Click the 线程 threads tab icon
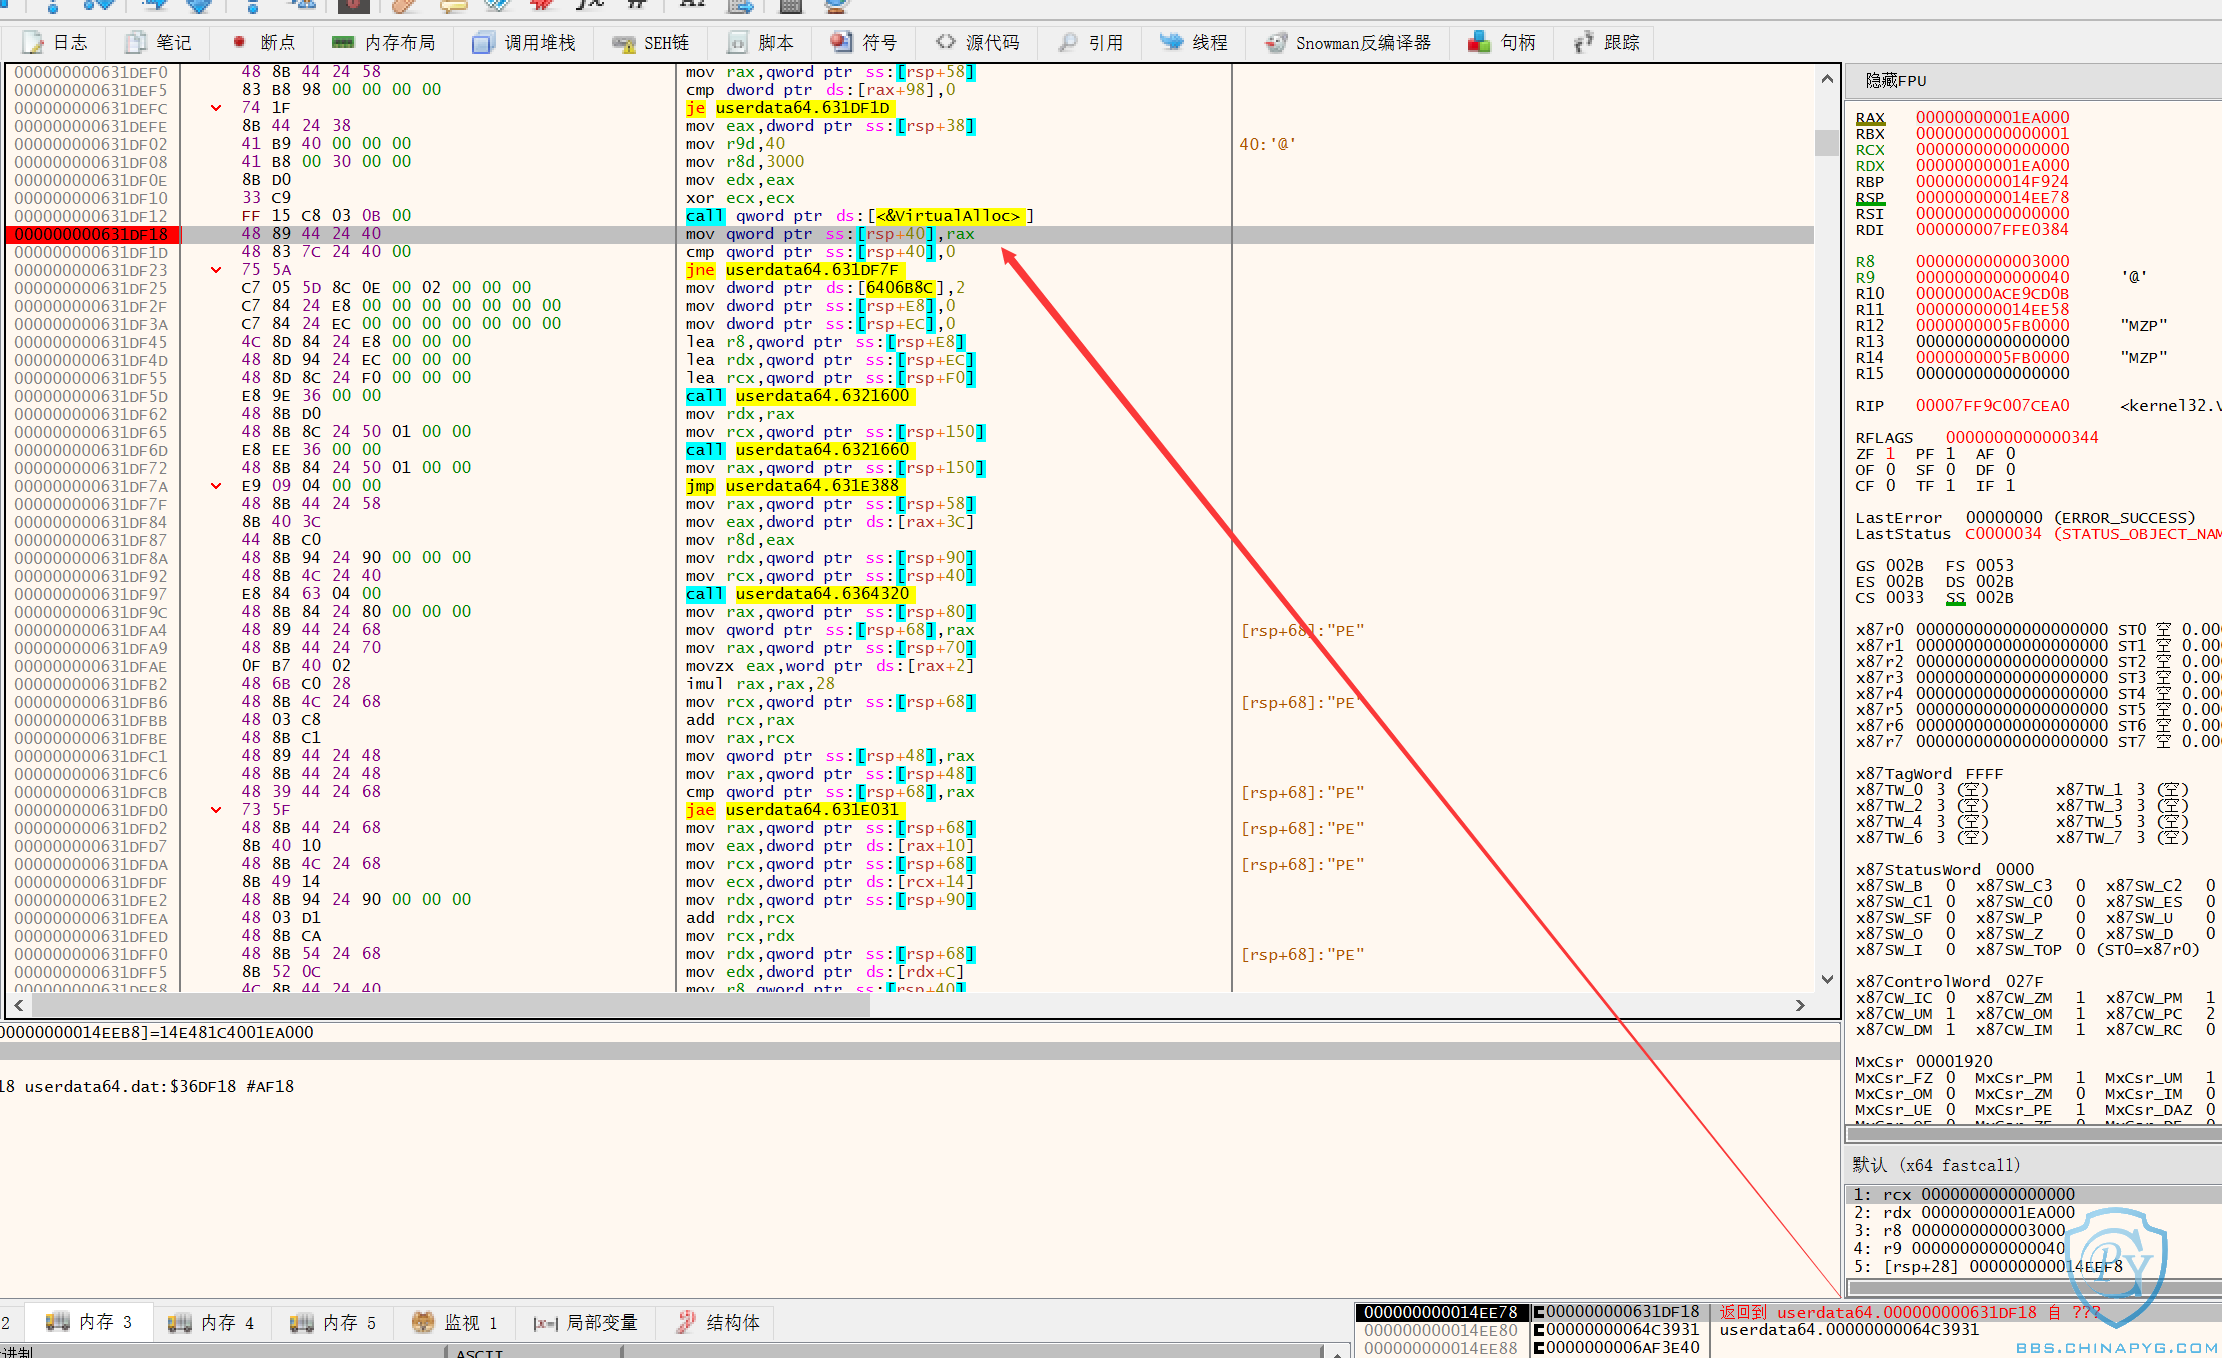This screenshot has width=2222, height=1358. [x=1171, y=43]
